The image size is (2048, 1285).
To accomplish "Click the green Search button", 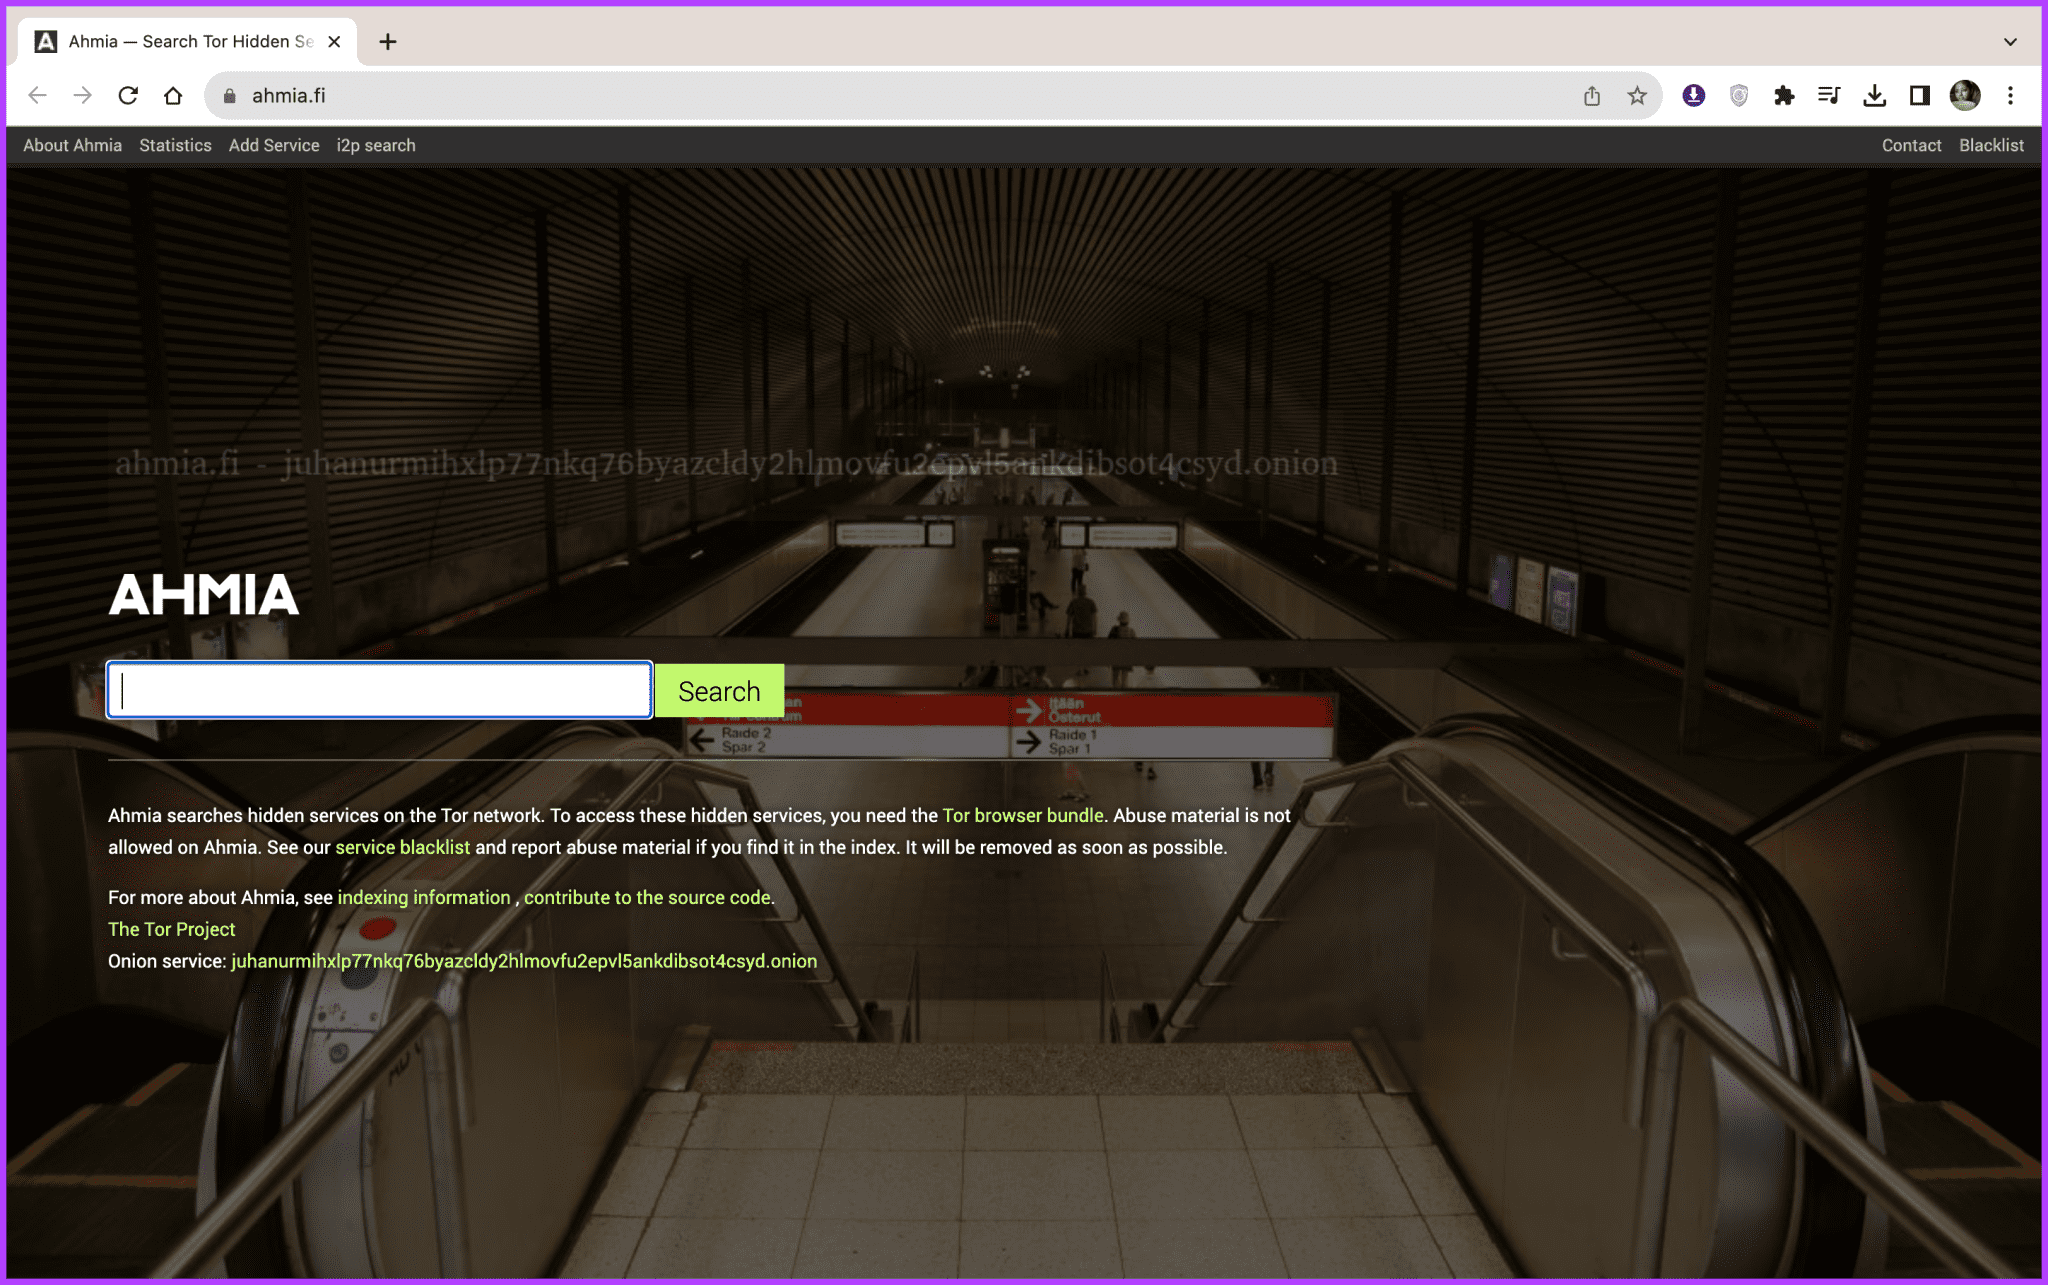I will pyautogui.click(x=718, y=690).
